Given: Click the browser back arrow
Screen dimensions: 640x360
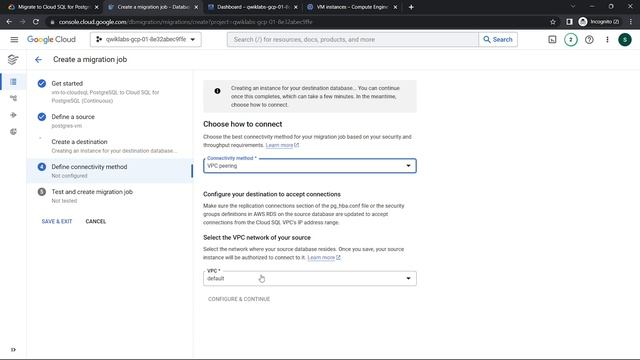Looking at the screenshot, I should (x=9, y=22).
